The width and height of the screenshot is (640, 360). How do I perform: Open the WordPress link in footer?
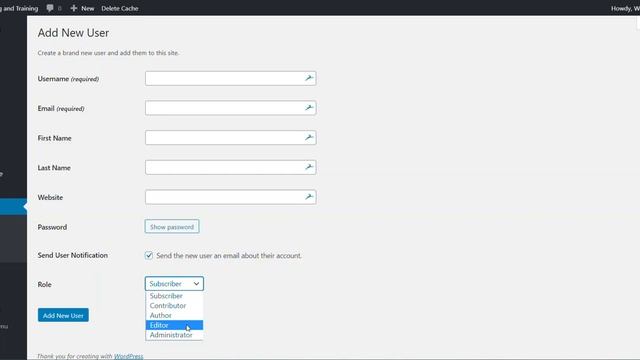[x=129, y=356]
